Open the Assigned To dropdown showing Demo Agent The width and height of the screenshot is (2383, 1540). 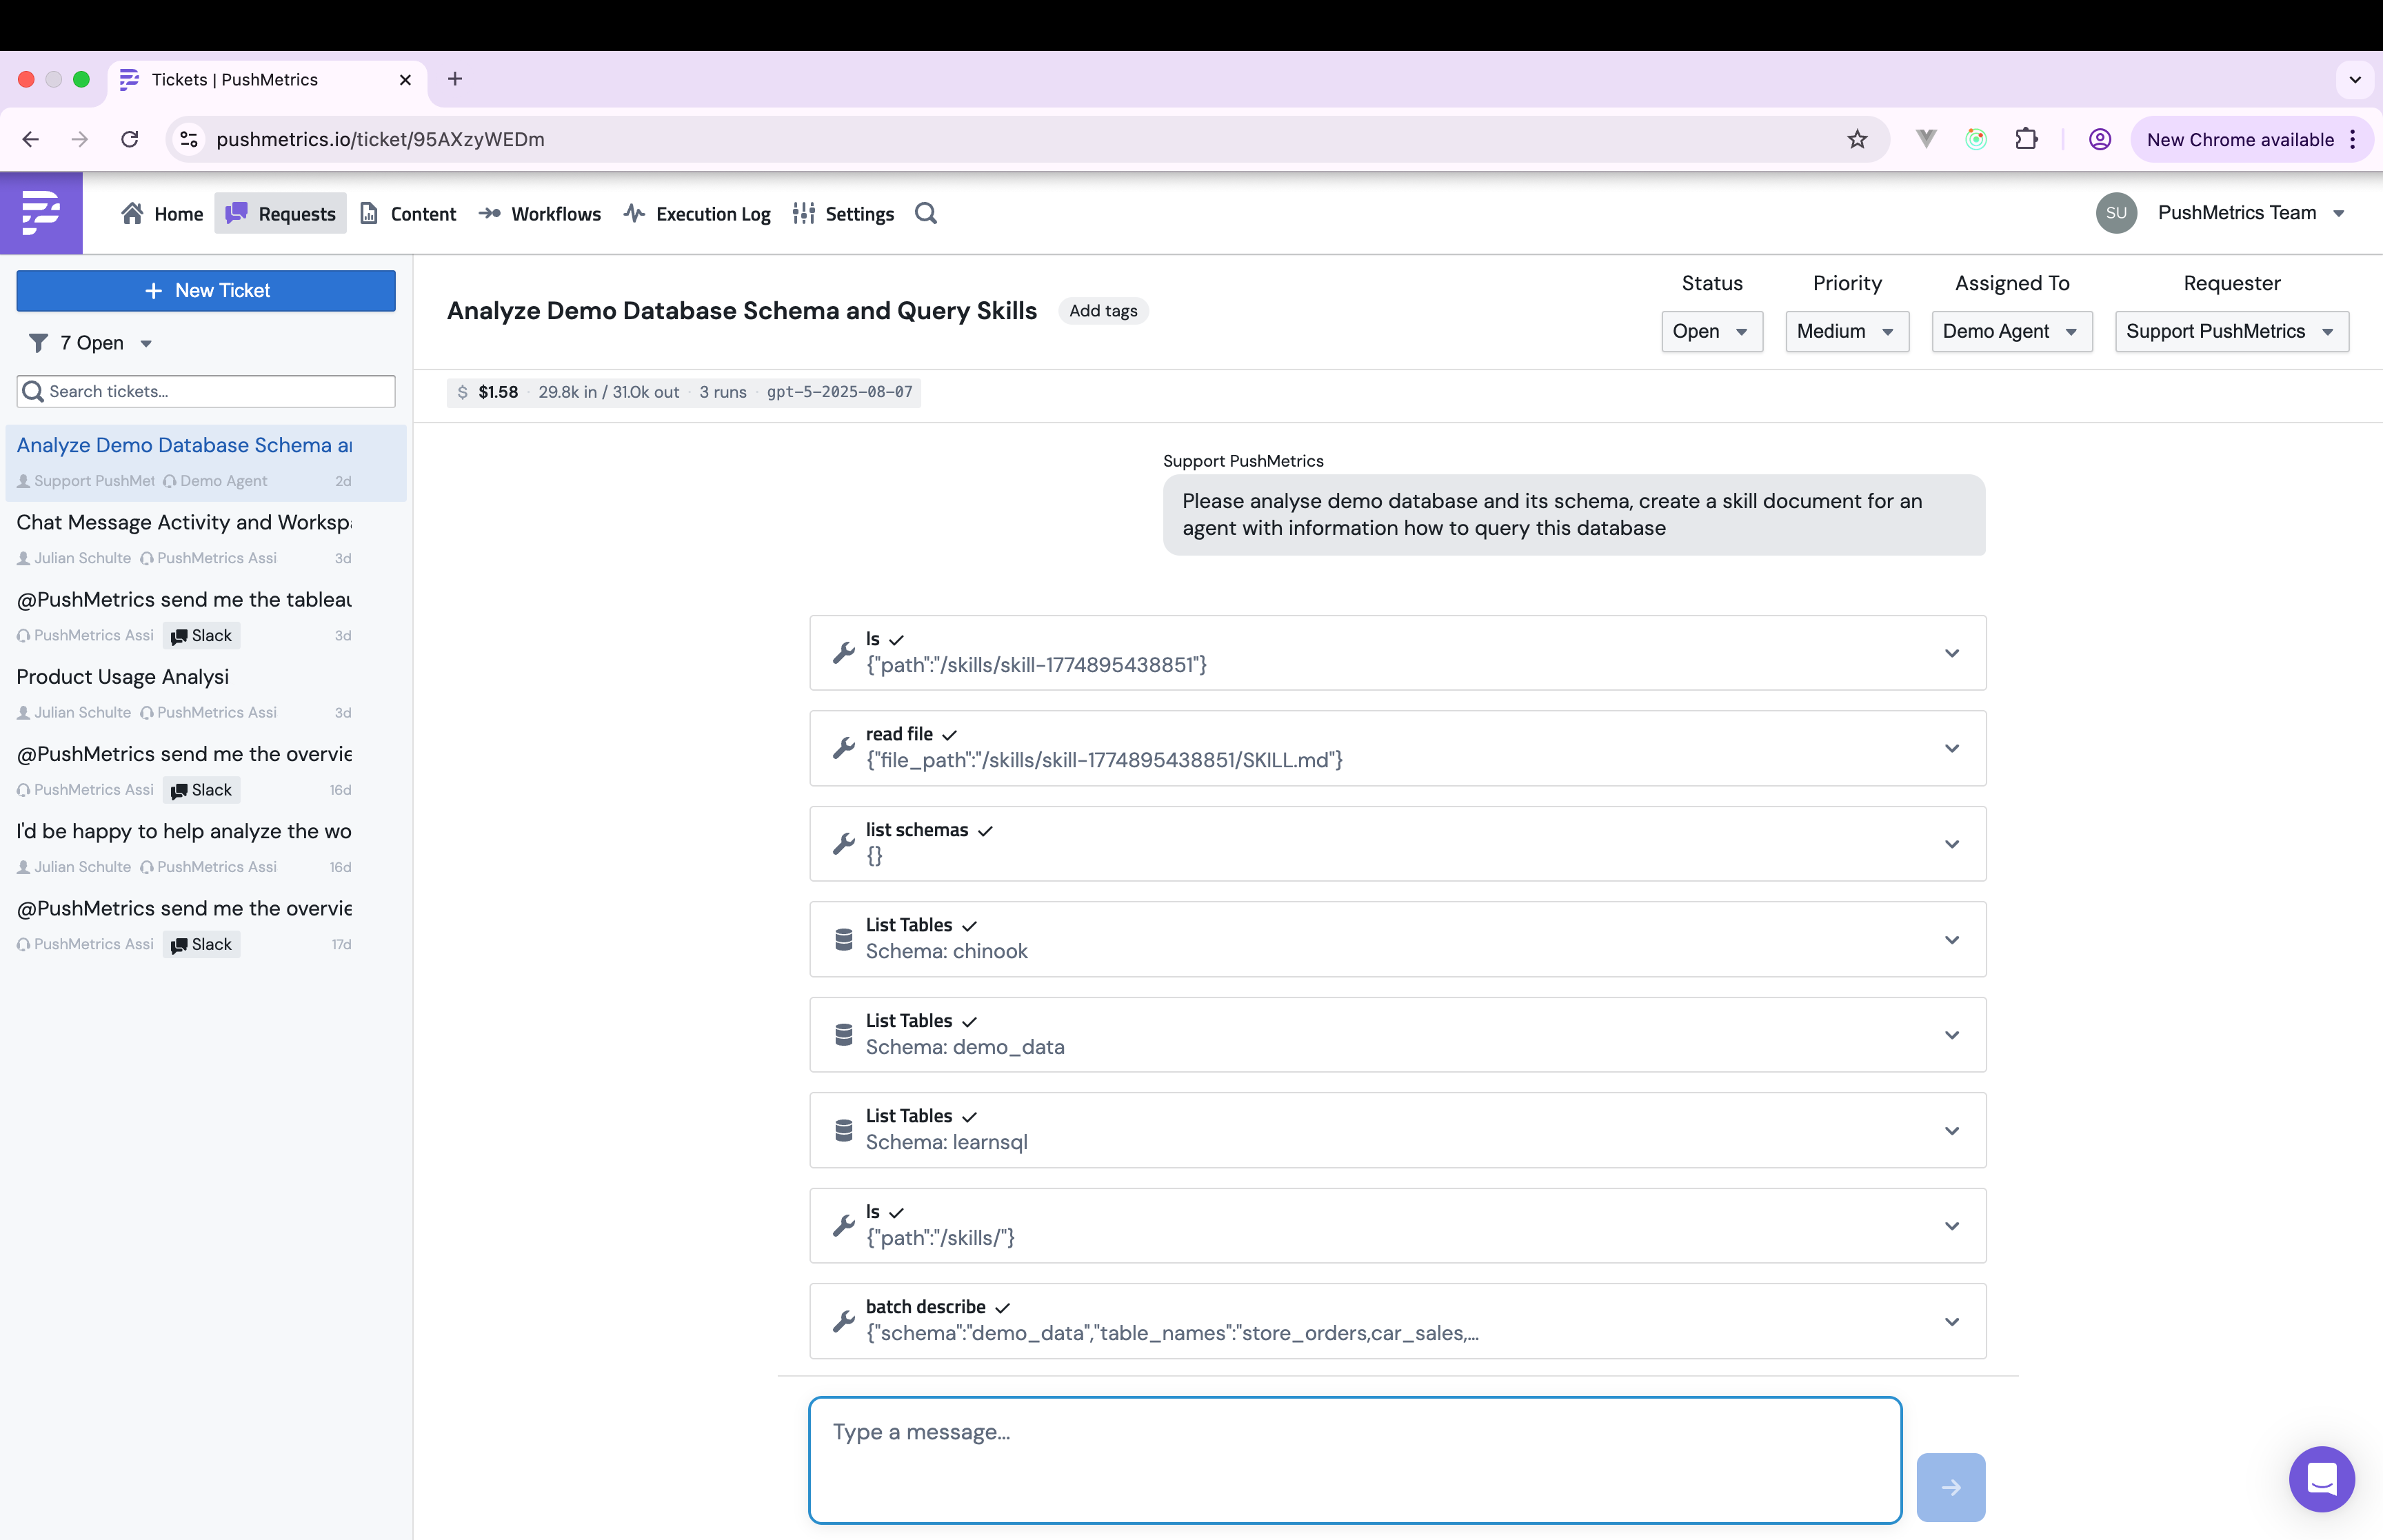tap(2012, 331)
